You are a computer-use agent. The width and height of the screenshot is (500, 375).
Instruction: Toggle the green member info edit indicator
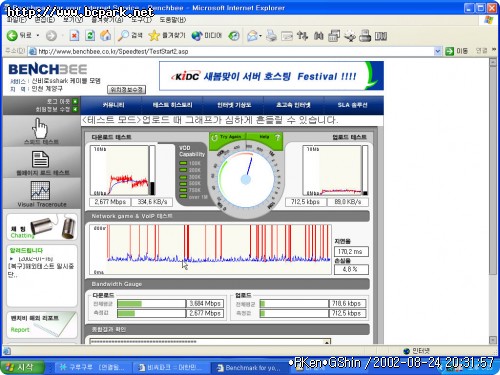pos(75,109)
